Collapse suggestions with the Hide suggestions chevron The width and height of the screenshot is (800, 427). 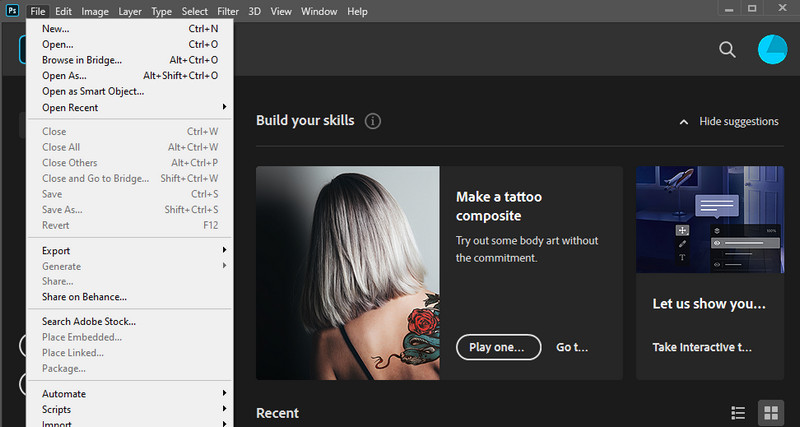pos(684,122)
